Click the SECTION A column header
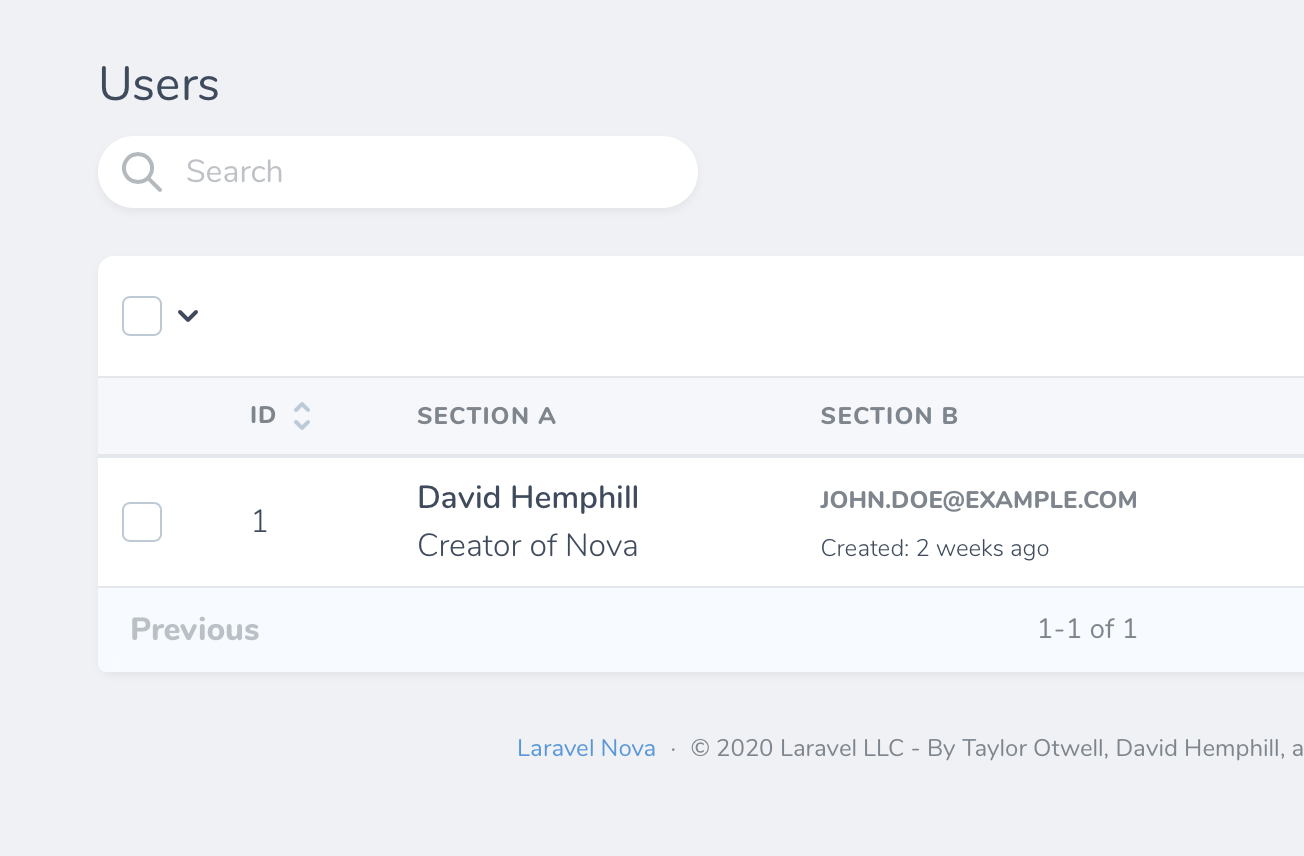Image resolution: width=1304 pixels, height=856 pixels. coord(487,415)
